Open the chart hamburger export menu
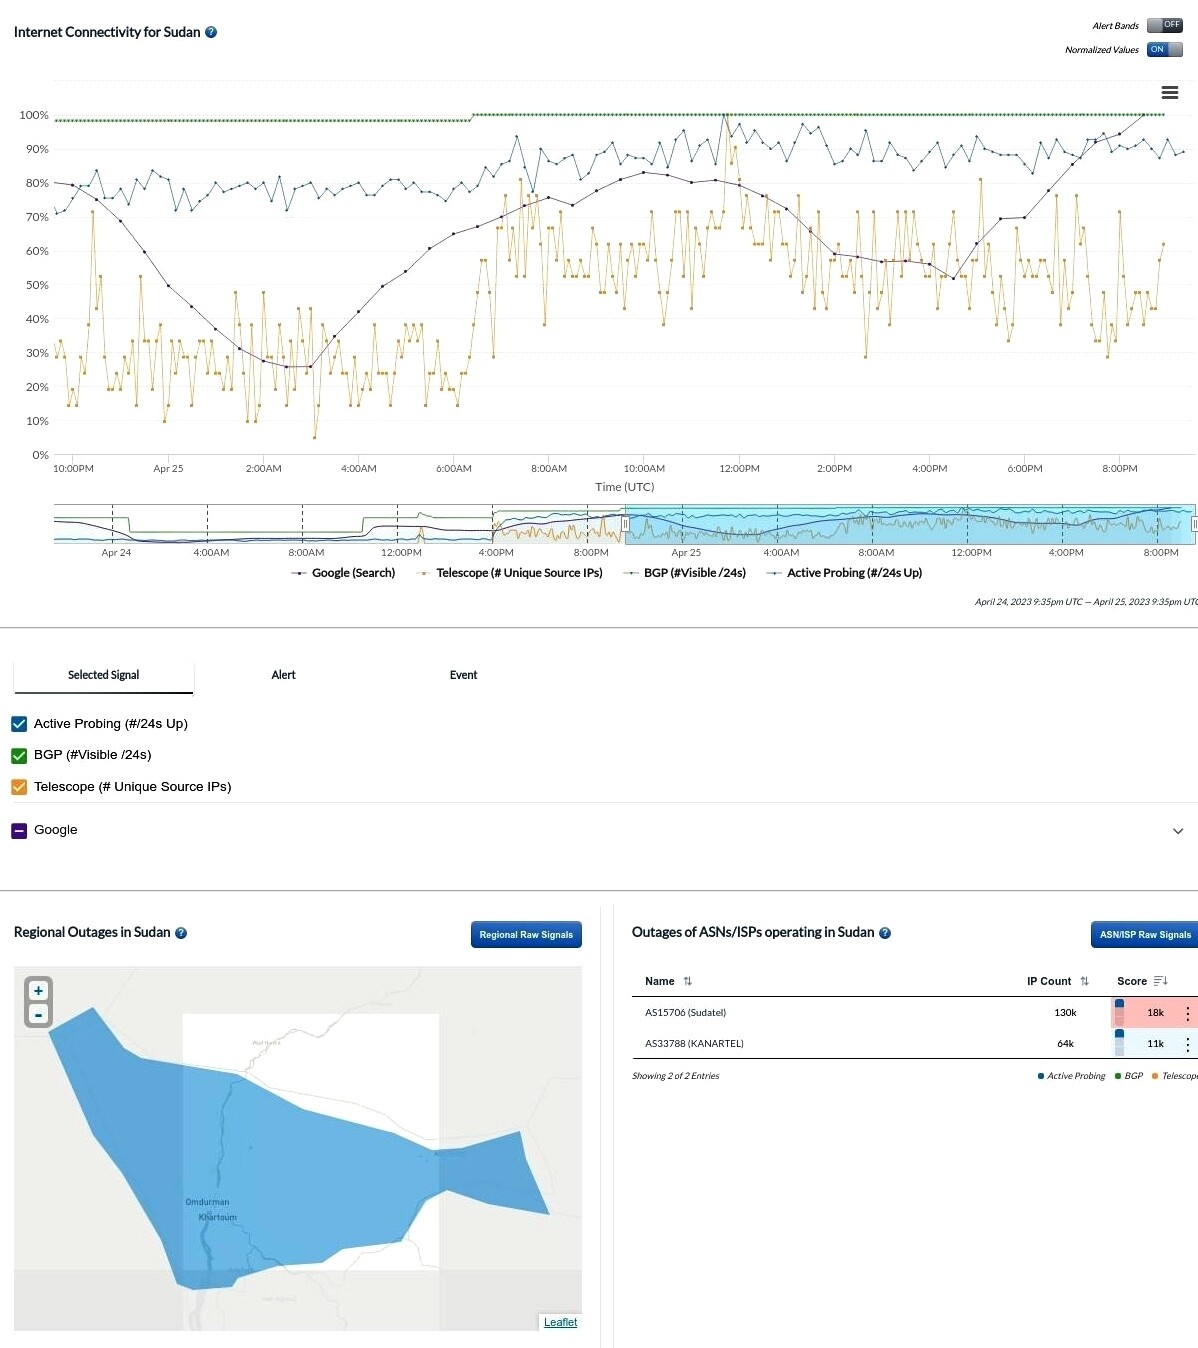 point(1169,93)
